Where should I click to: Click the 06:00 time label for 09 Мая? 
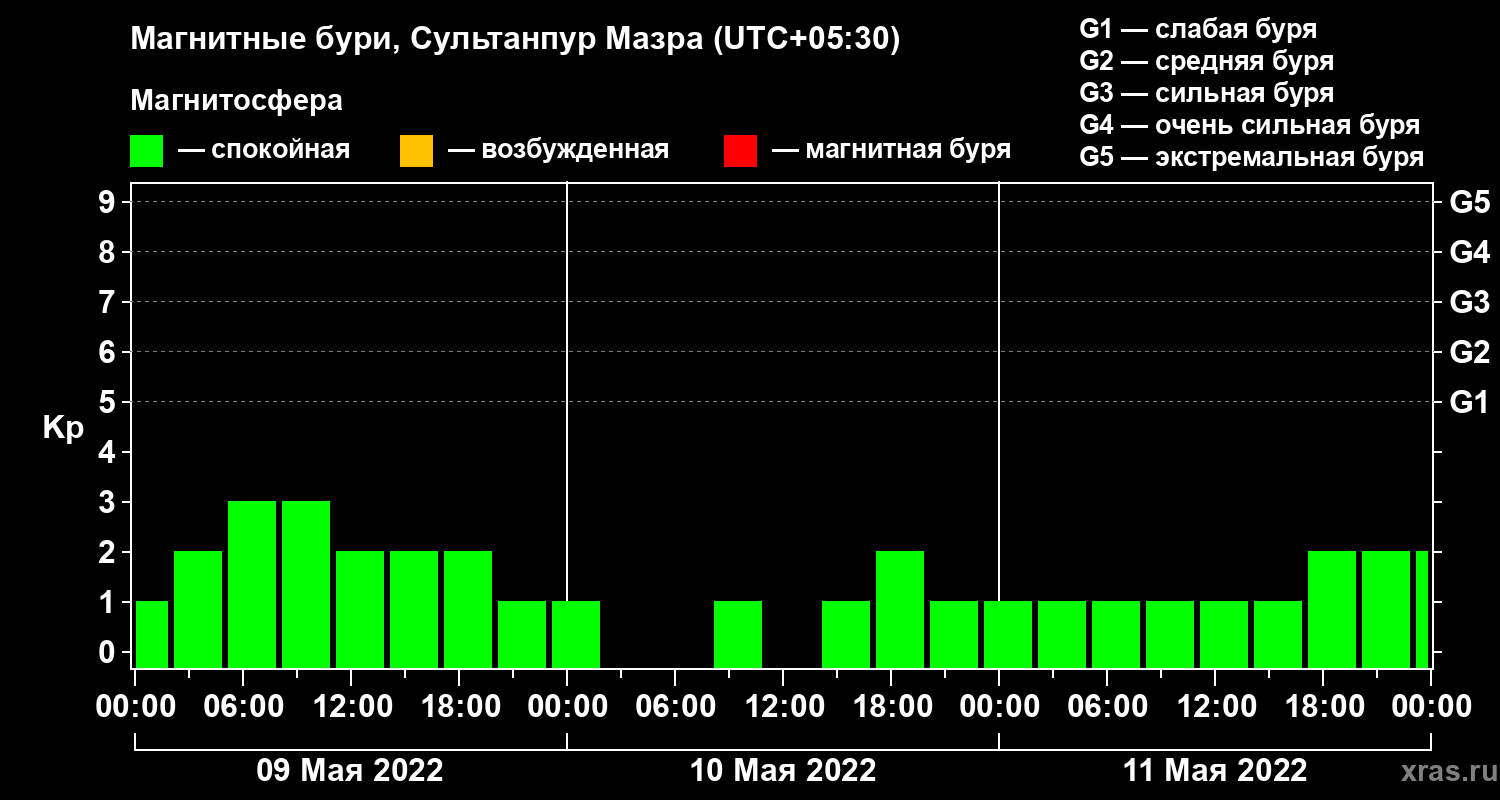pos(243,706)
